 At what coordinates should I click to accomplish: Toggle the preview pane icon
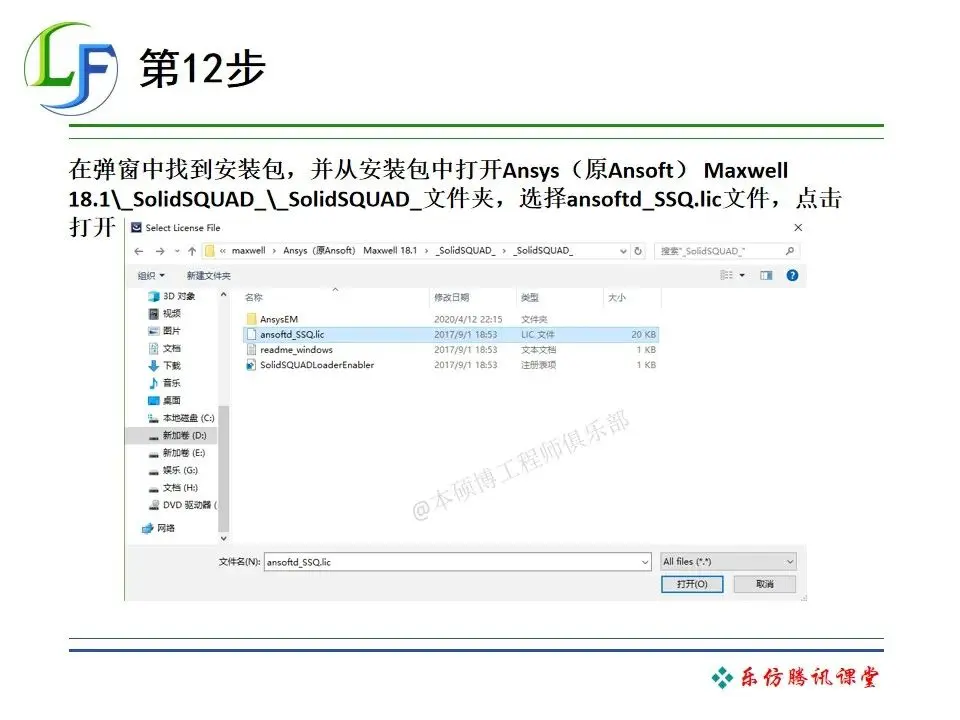pyautogui.click(x=766, y=276)
